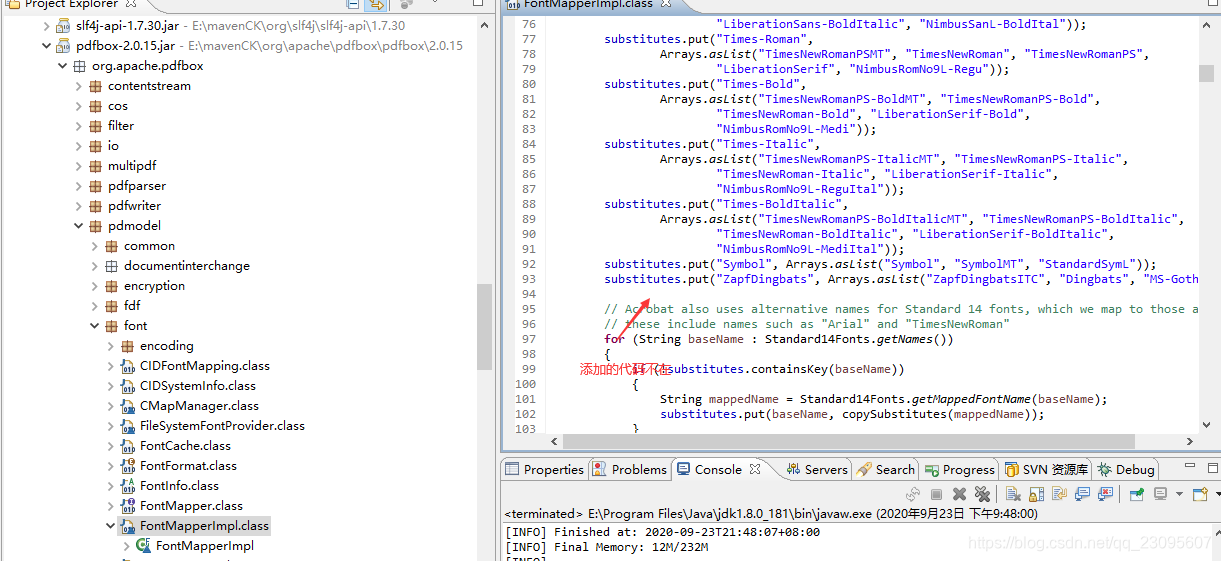Collapse the pdmodel package

[78, 226]
